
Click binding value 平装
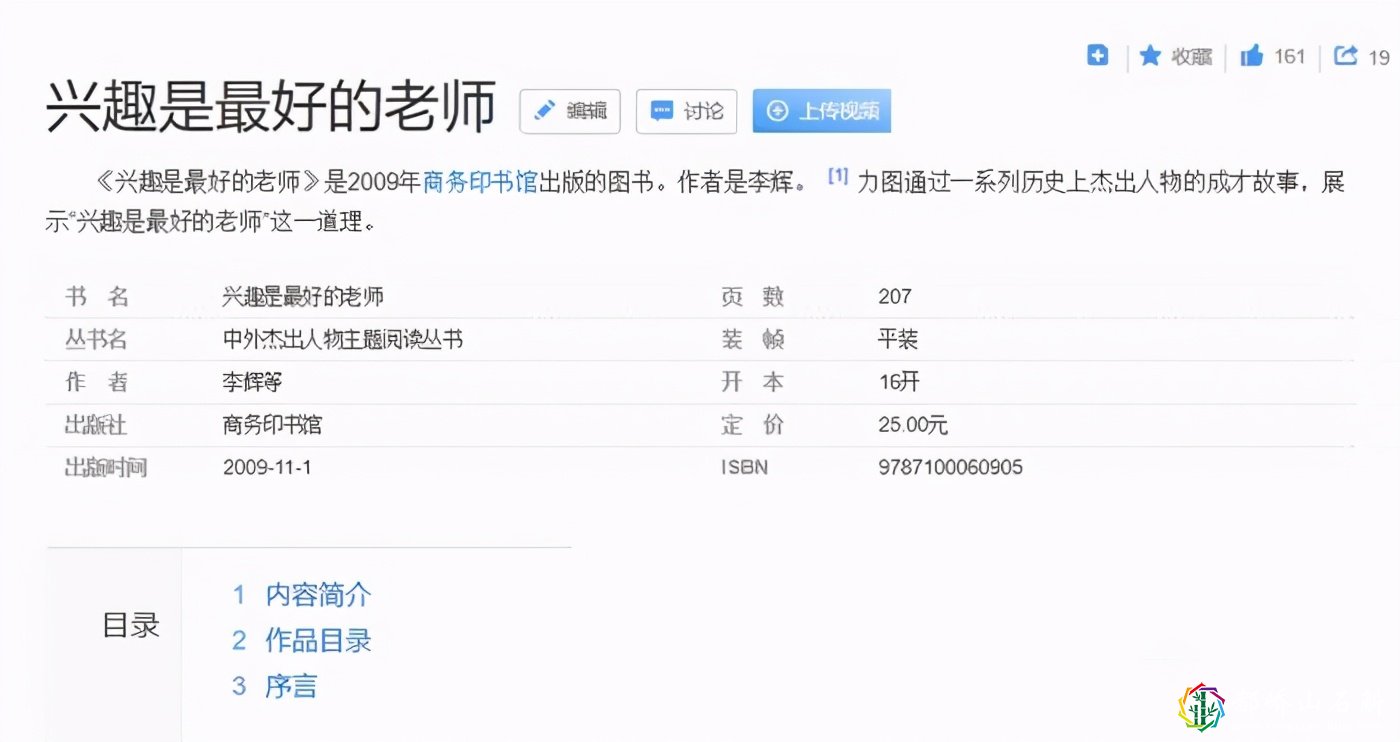[x=898, y=340]
